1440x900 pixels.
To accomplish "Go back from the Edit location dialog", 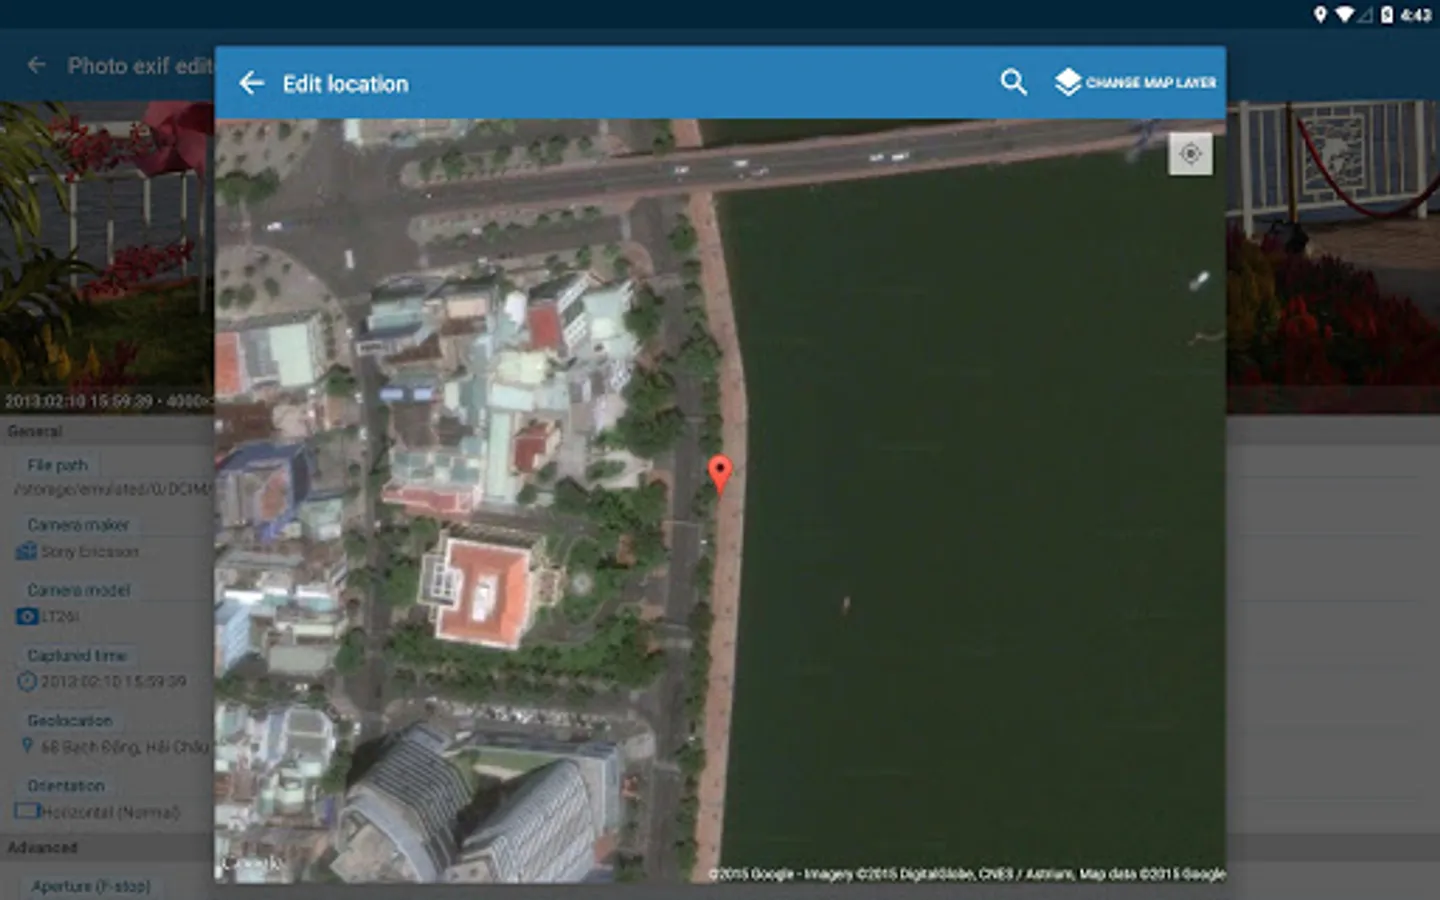I will pyautogui.click(x=252, y=83).
